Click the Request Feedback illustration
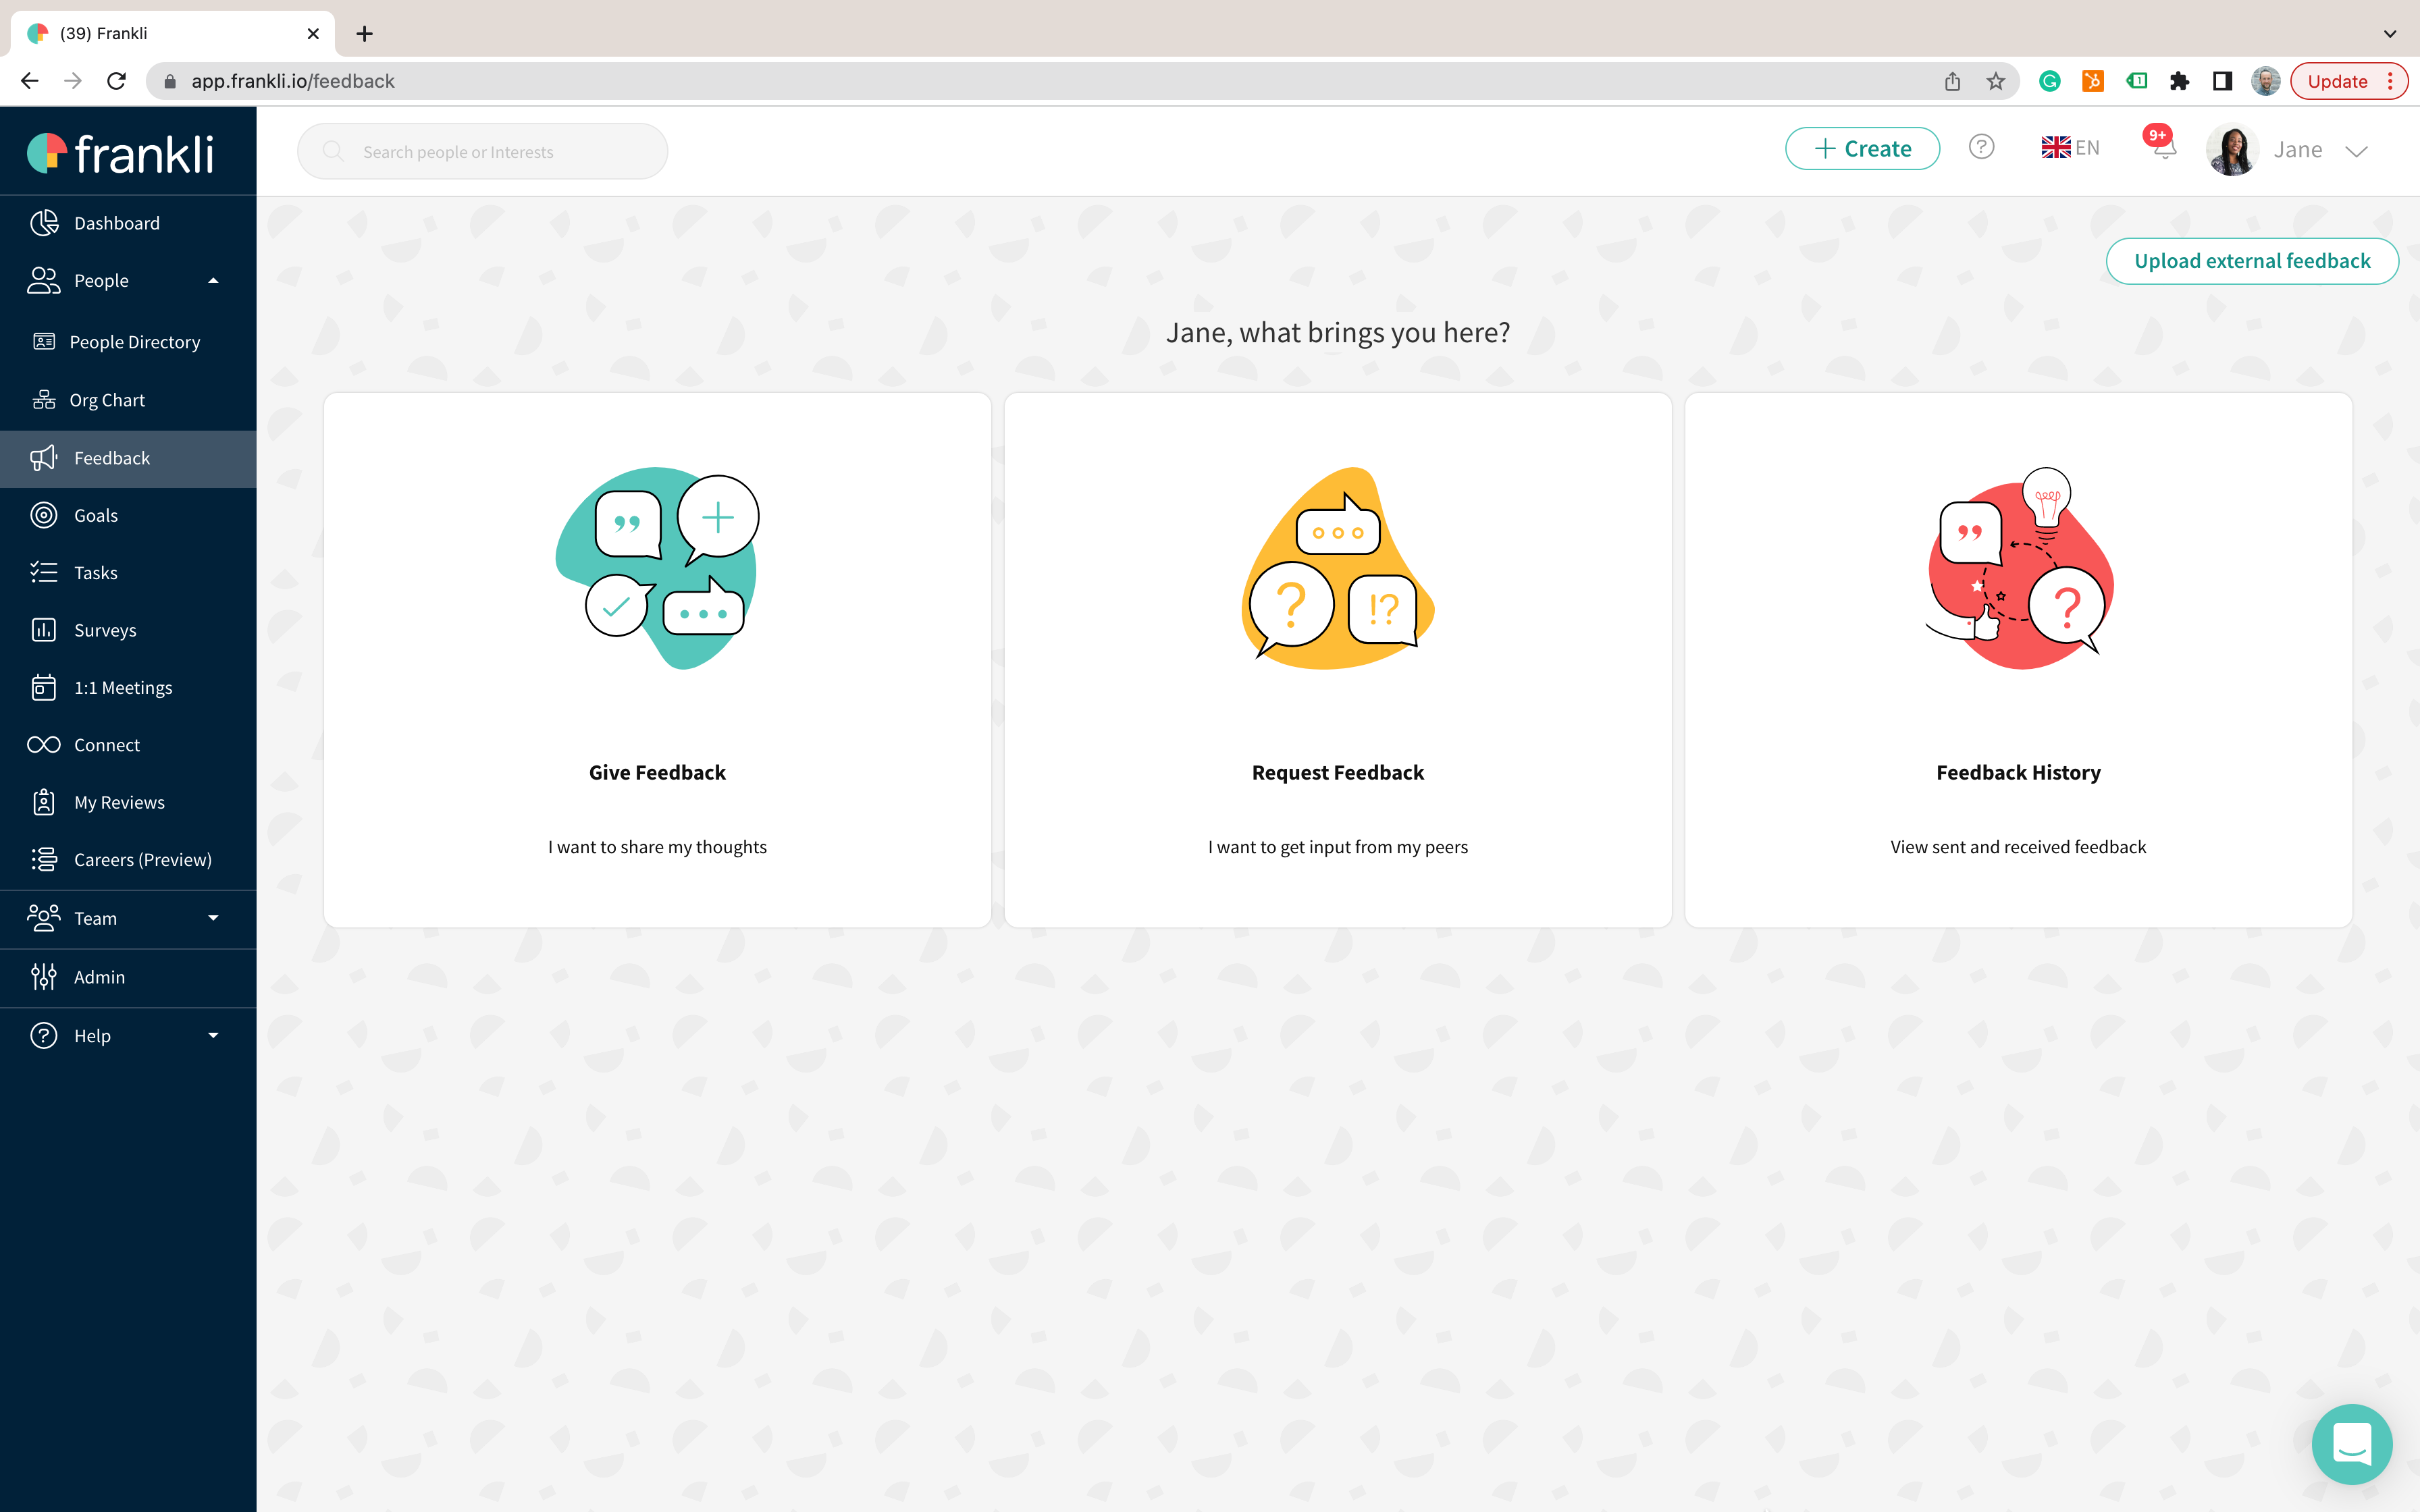 [x=1338, y=568]
